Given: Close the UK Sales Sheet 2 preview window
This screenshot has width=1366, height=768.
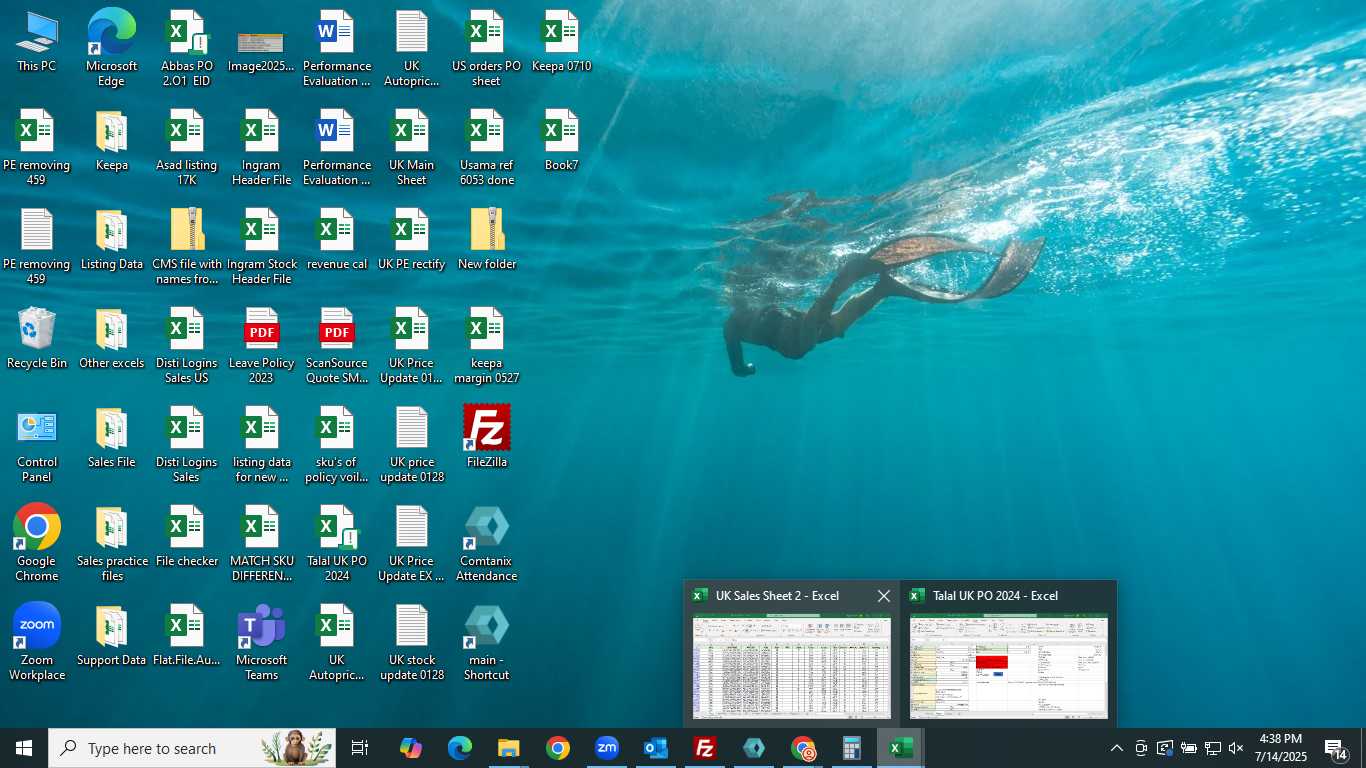Looking at the screenshot, I should pyautogui.click(x=883, y=596).
